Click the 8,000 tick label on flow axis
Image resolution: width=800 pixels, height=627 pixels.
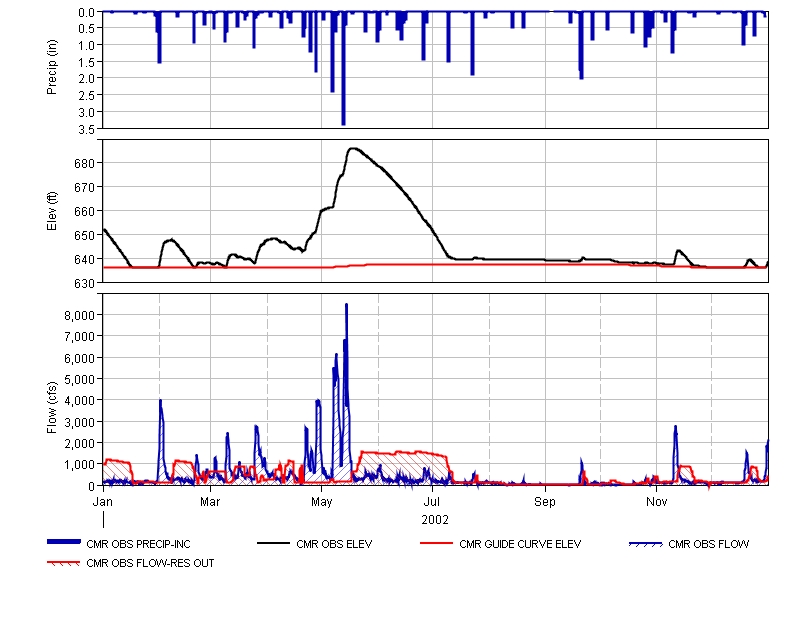(x=77, y=314)
